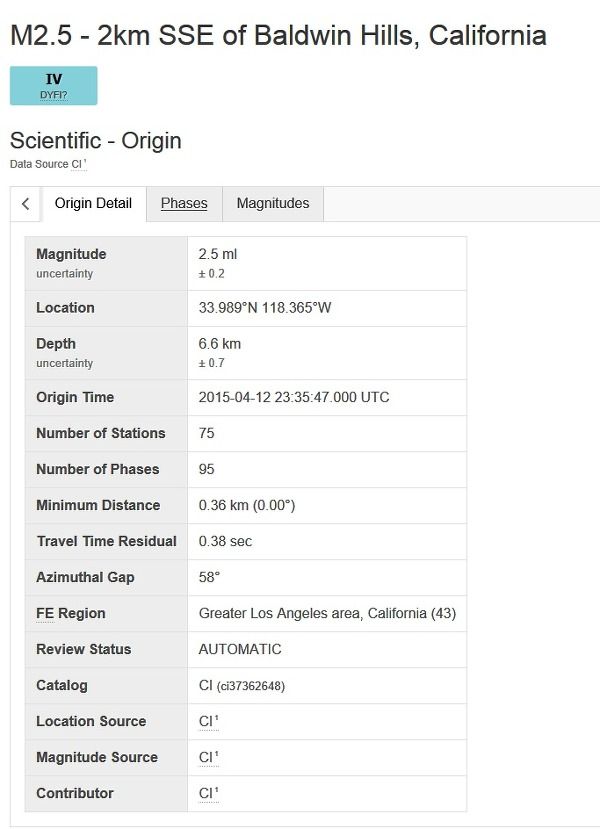The height and width of the screenshot is (829, 600).
Task: Click the 2.5 ml magnitude value
Action: (218, 254)
